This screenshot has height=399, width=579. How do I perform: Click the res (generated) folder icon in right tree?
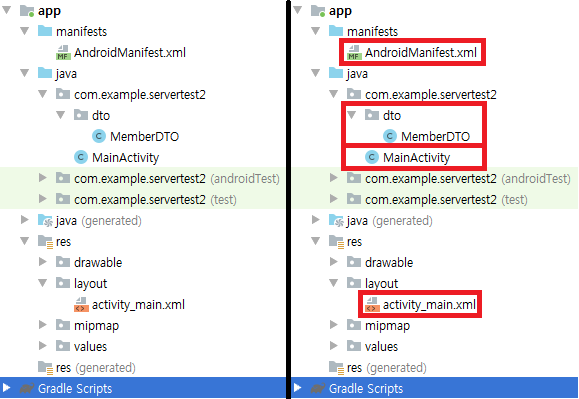click(x=337, y=367)
